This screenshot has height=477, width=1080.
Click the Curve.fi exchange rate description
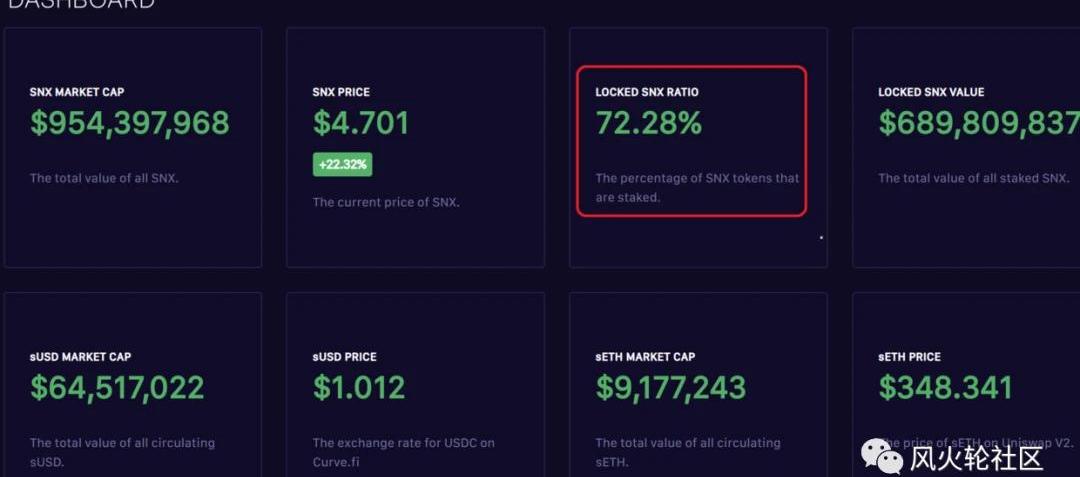point(403,452)
